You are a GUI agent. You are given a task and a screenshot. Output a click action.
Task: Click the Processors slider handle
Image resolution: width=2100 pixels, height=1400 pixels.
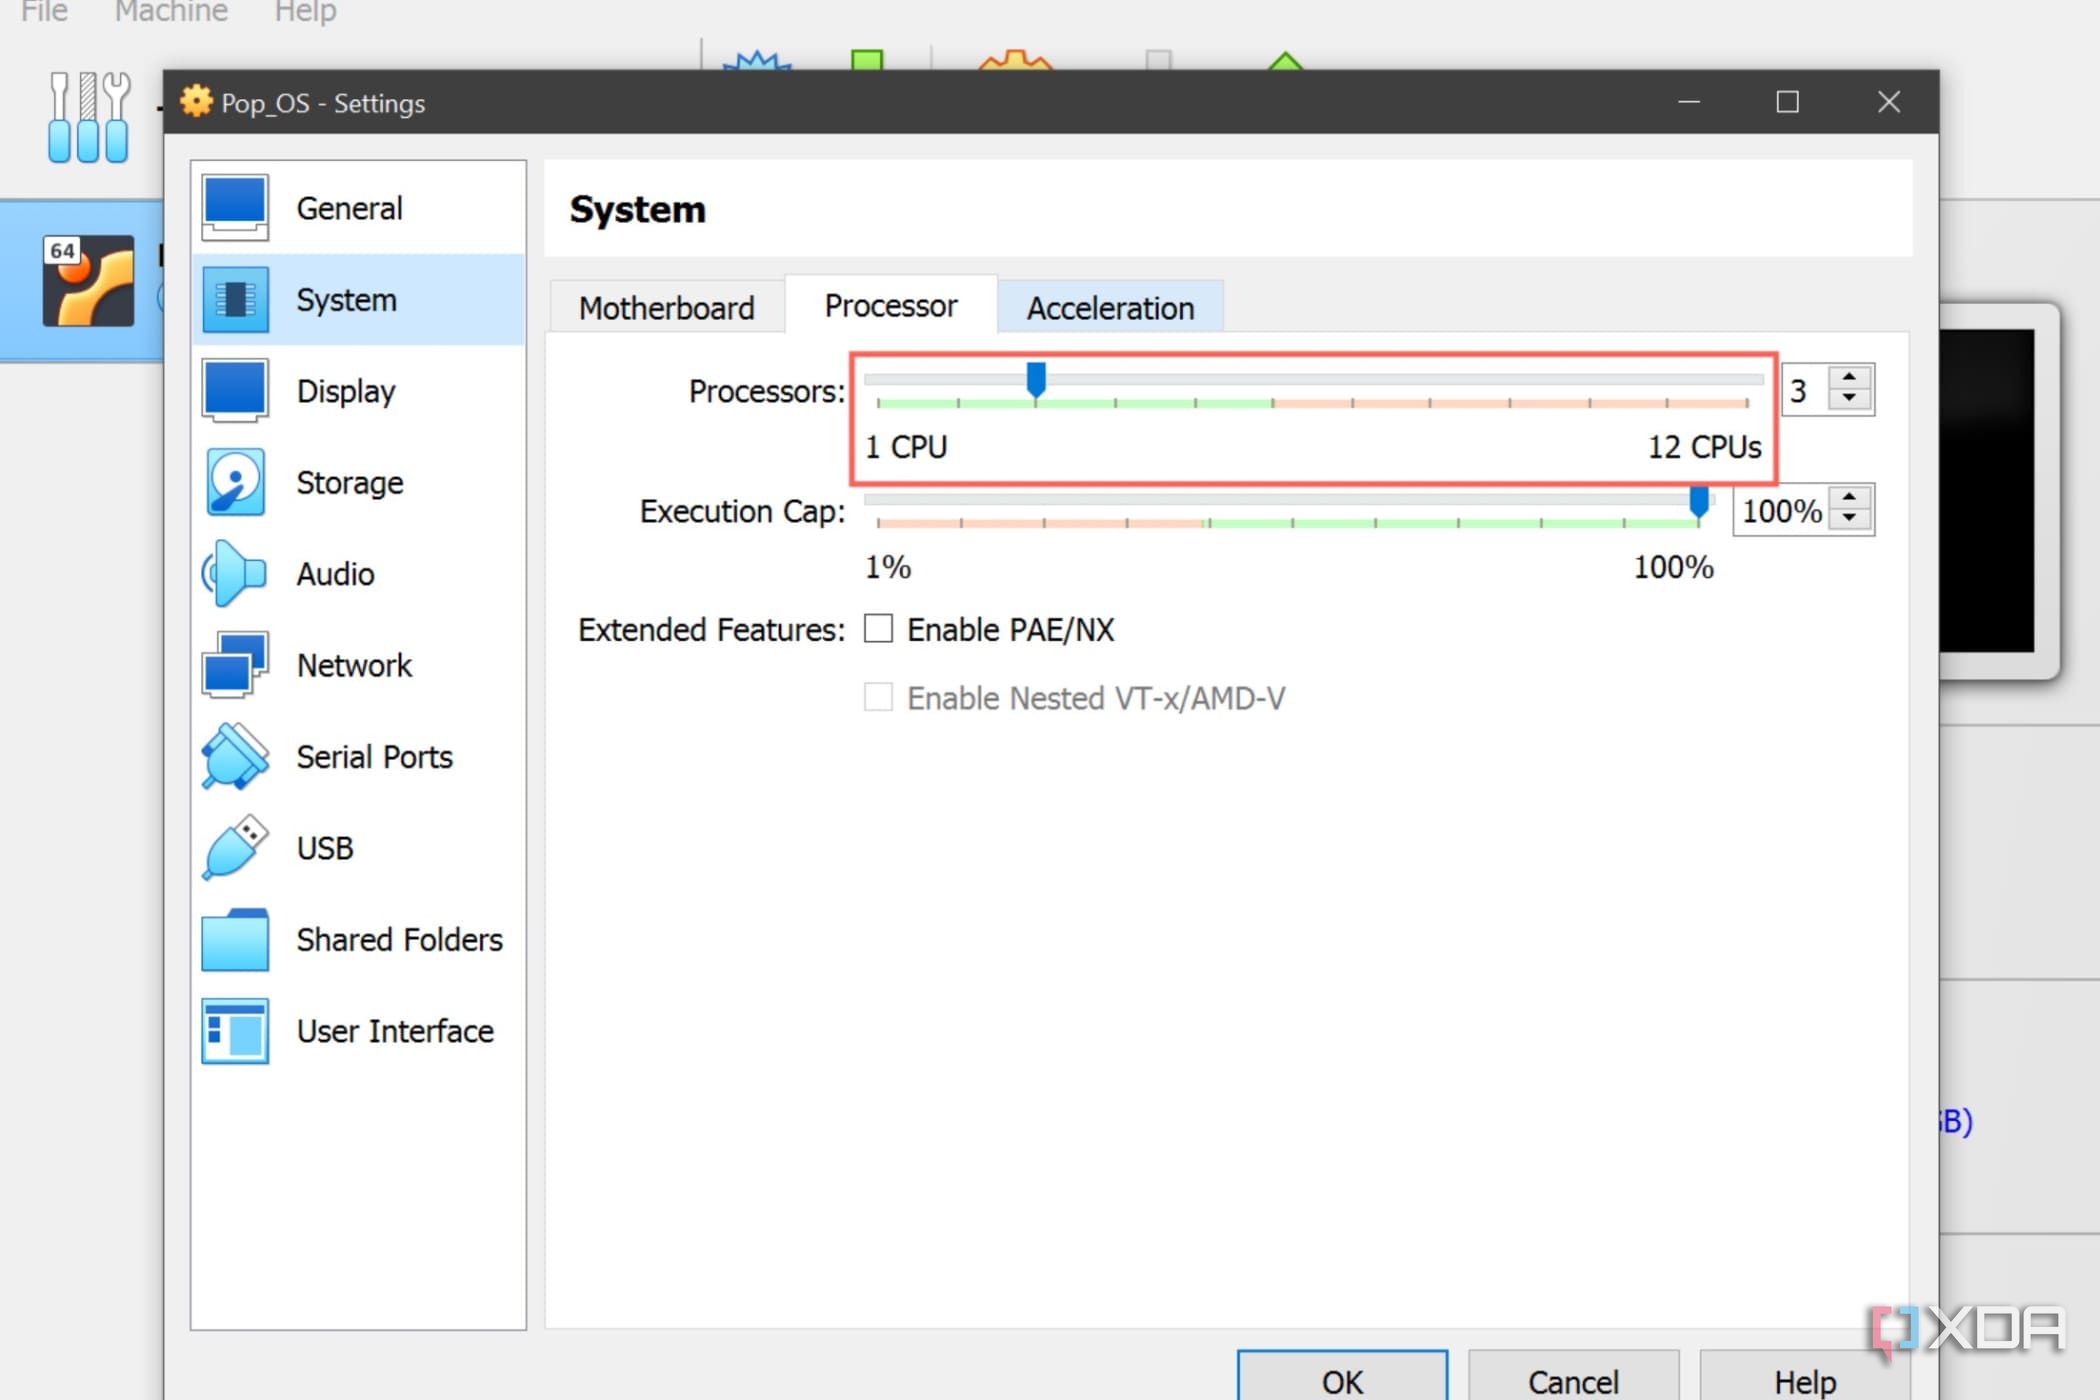pos(1036,380)
